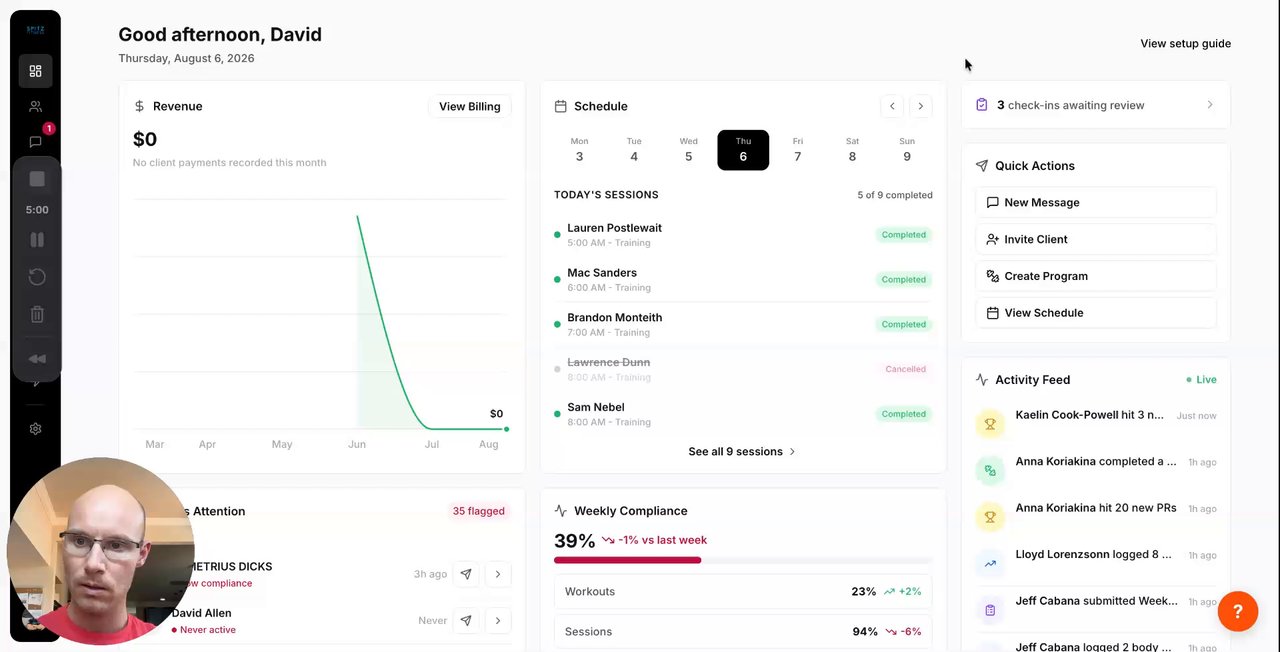Click the app logo atop sidebar
This screenshot has height=652, width=1280.
[x=35, y=30]
